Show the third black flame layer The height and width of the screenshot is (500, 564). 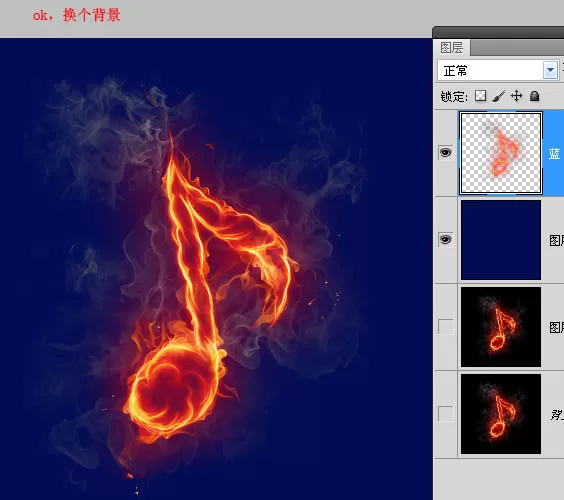click(x=445, y=326)
